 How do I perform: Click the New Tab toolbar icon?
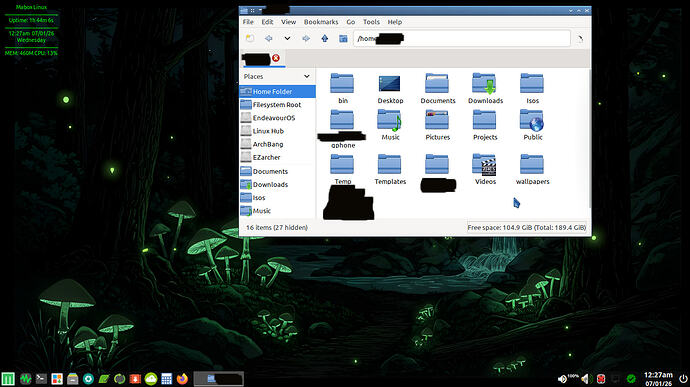point(250,39)
